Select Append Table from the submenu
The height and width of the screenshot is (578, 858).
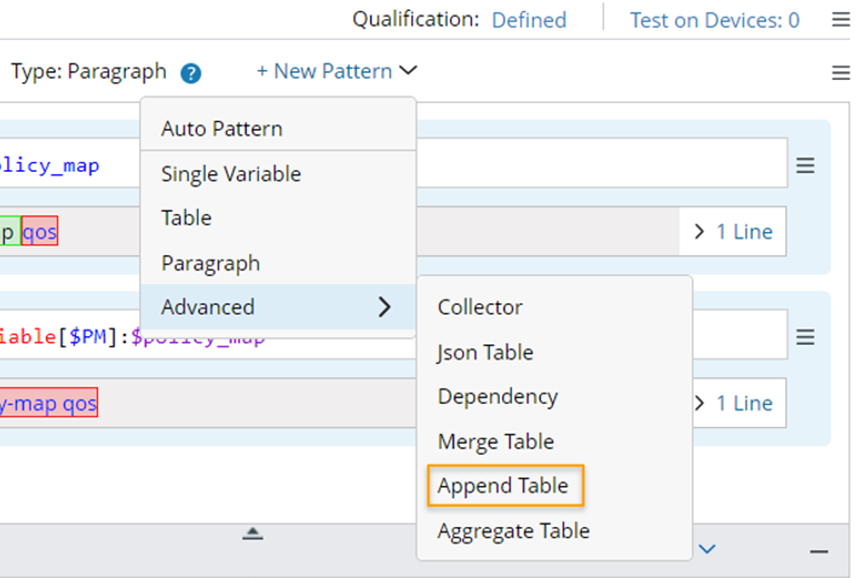point(503,486)
